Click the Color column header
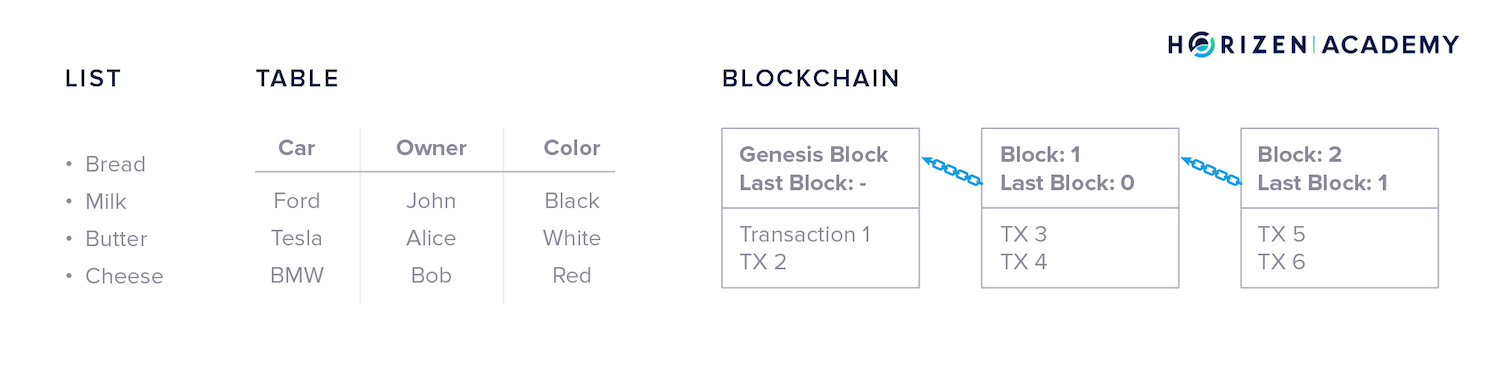The height and width of the screenshot is (370, 1500). point(572,148)
